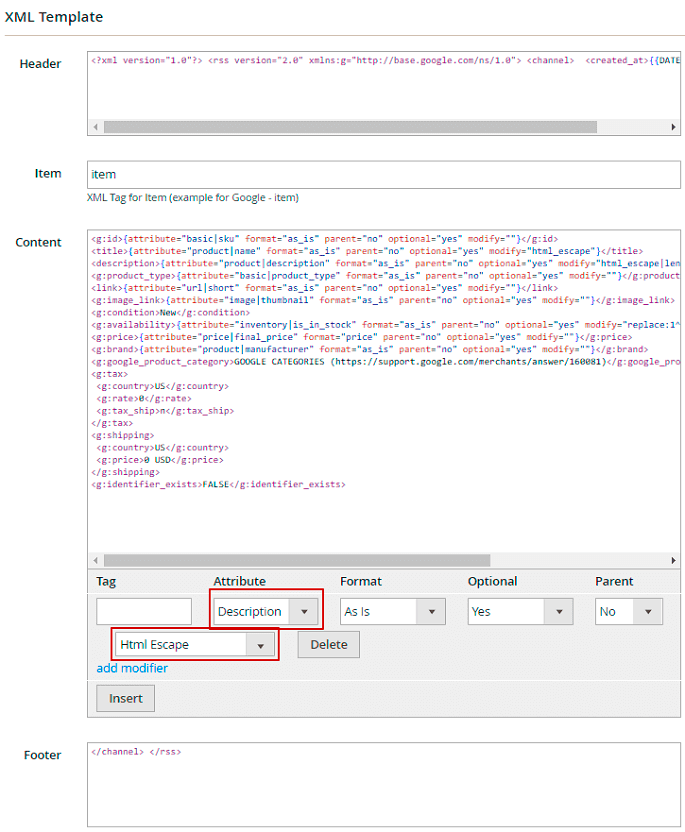Open the Attribute dropdown showing Description
The width and height of the screenshot is (685, 832).
(266, 611)
